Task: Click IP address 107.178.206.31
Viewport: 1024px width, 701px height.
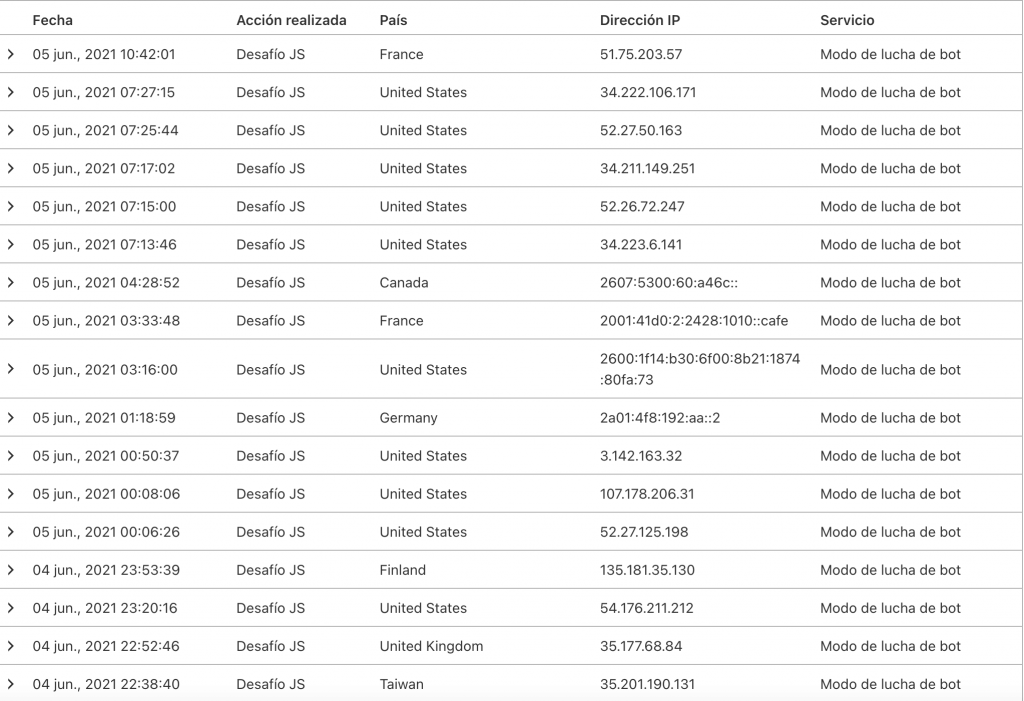Action: [x=646, y=493]
